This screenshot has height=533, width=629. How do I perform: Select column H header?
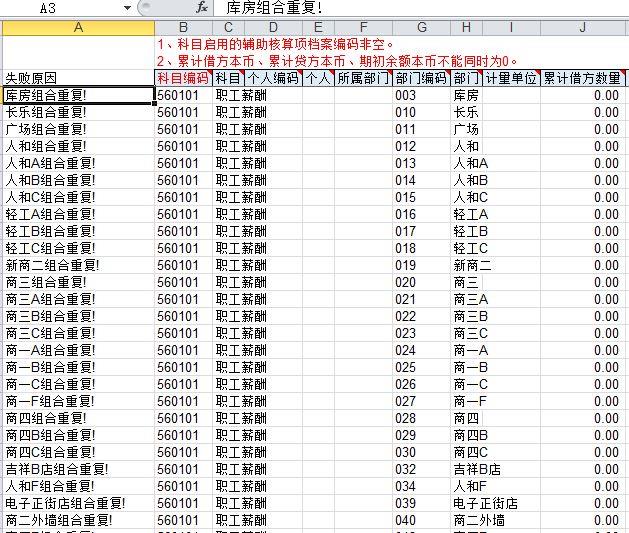coord(467,27)
